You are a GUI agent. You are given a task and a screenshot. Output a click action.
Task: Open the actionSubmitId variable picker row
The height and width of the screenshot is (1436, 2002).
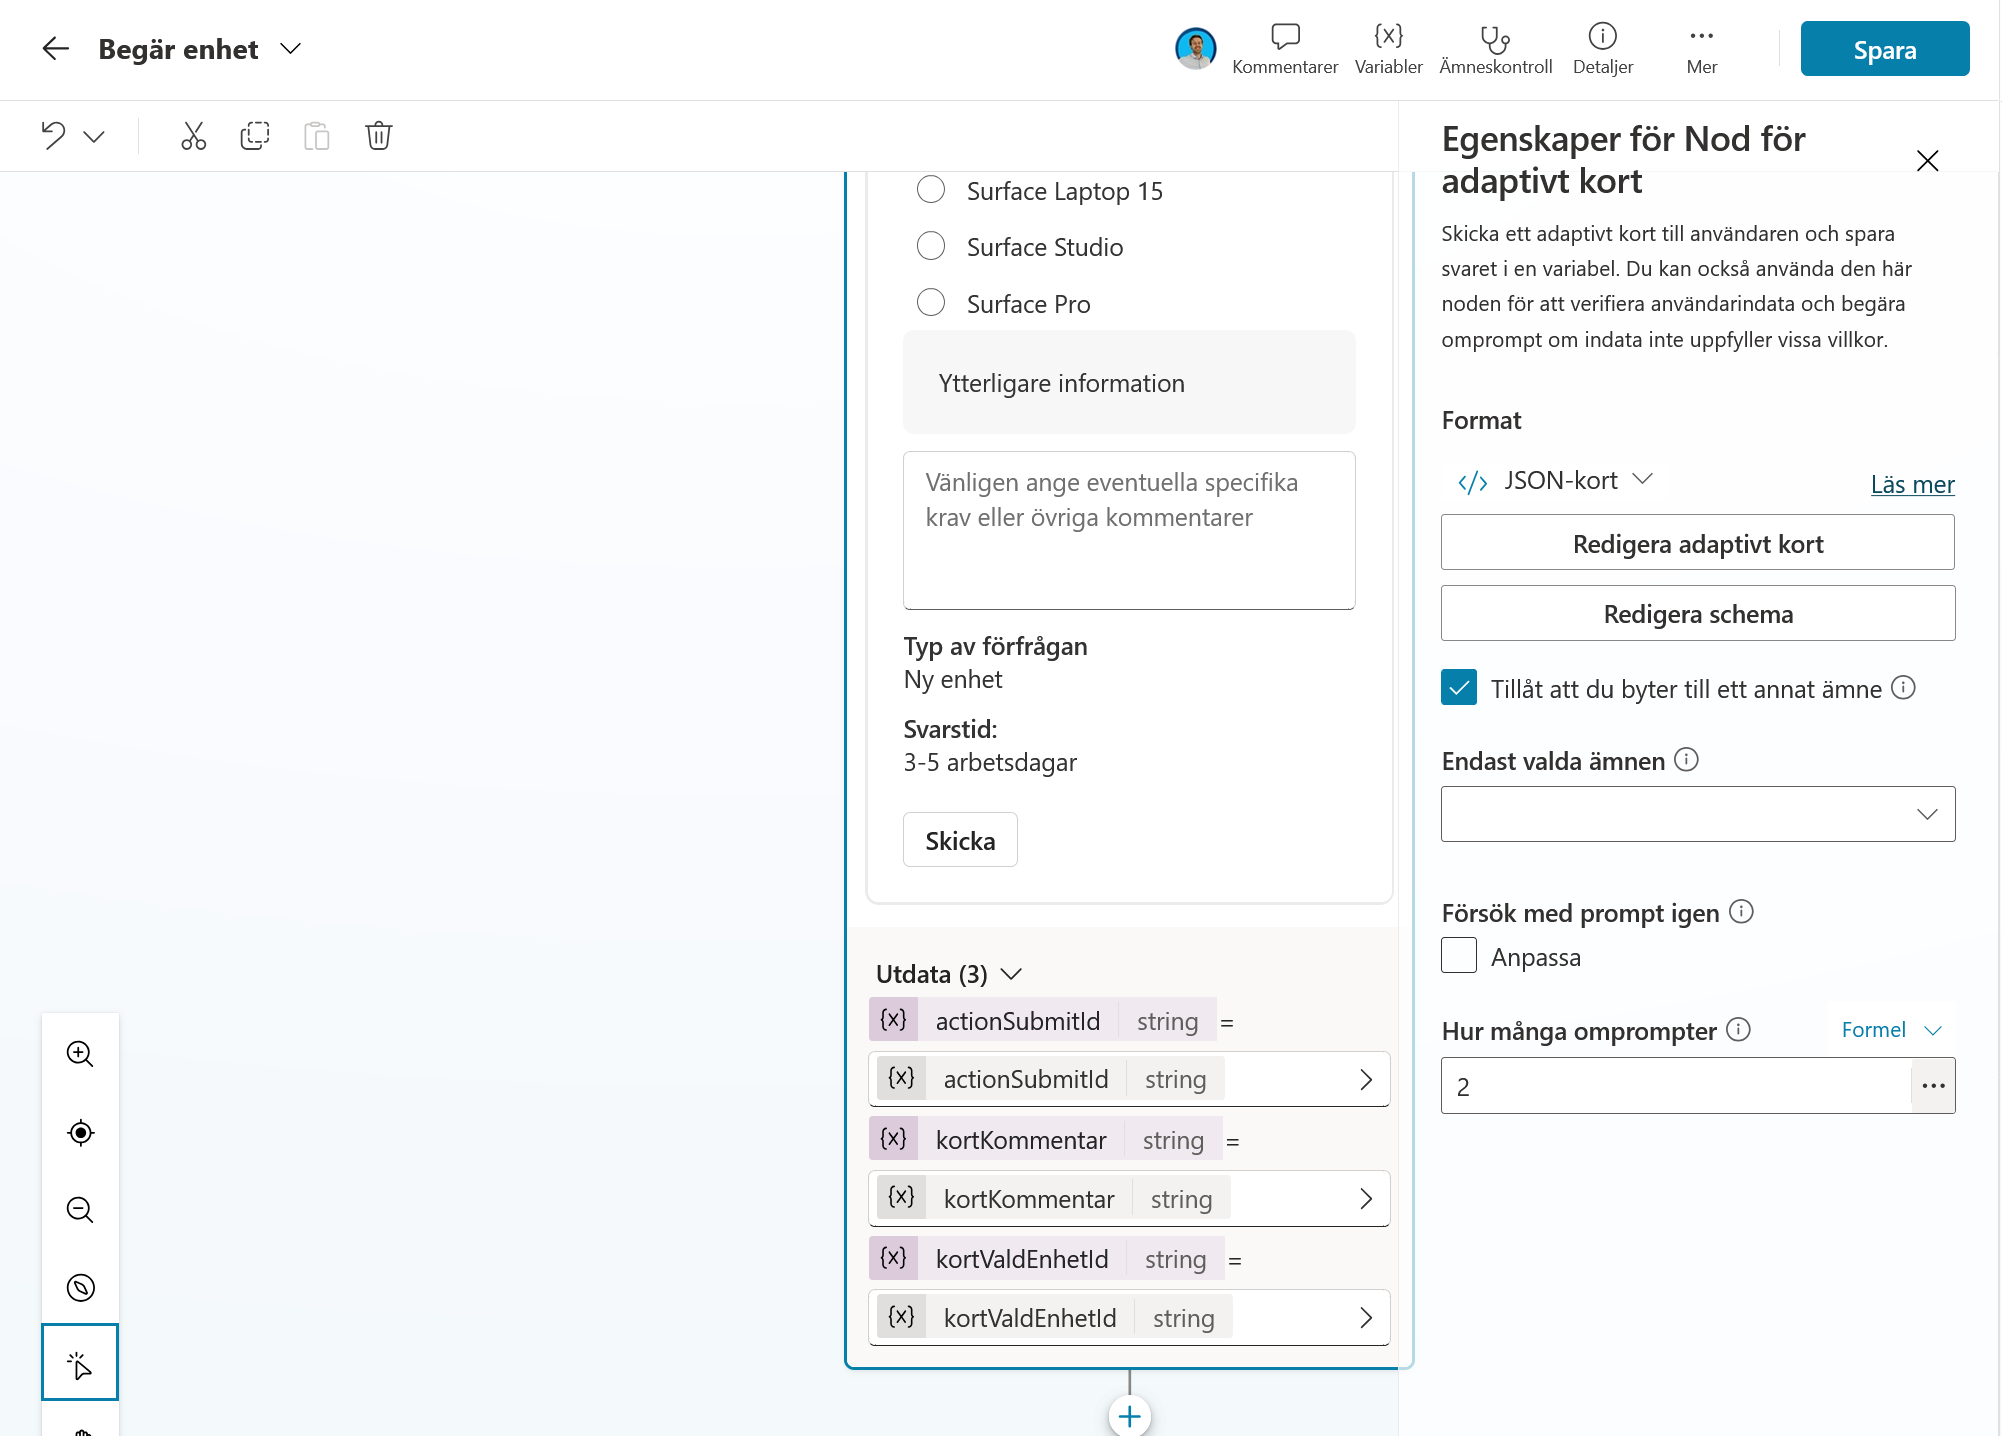coord(1129,1079)
